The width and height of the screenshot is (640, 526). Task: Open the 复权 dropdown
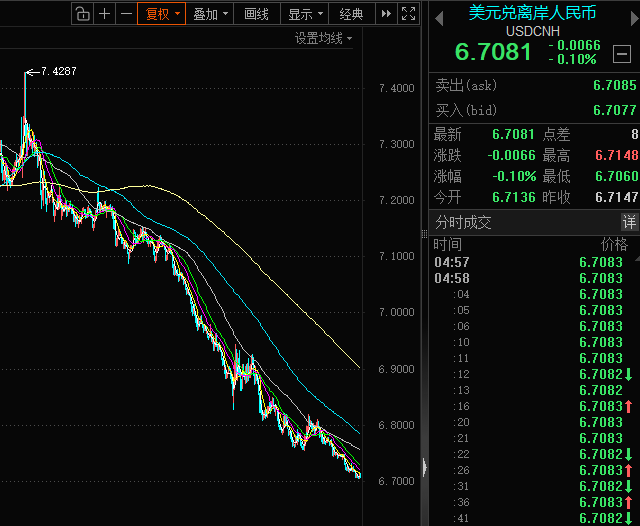[x=162, y=14]
